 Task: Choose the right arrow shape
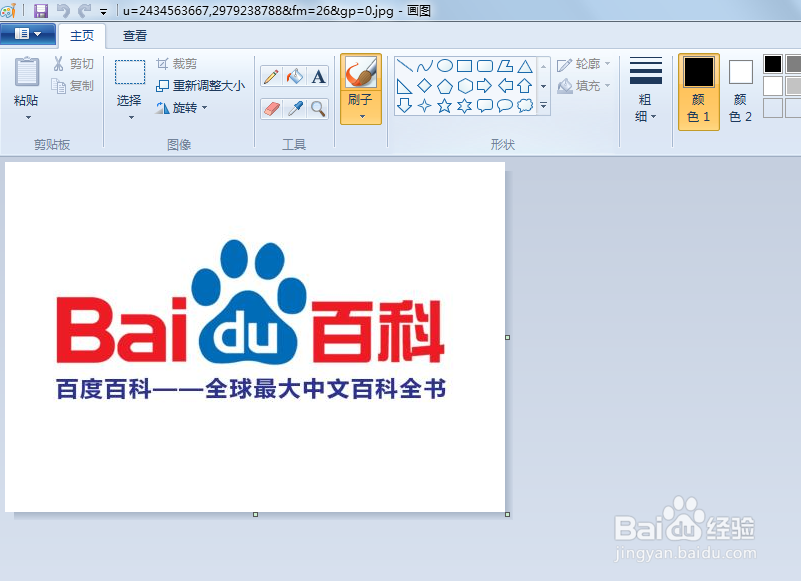pyautogui.click(x=485, y=86)
